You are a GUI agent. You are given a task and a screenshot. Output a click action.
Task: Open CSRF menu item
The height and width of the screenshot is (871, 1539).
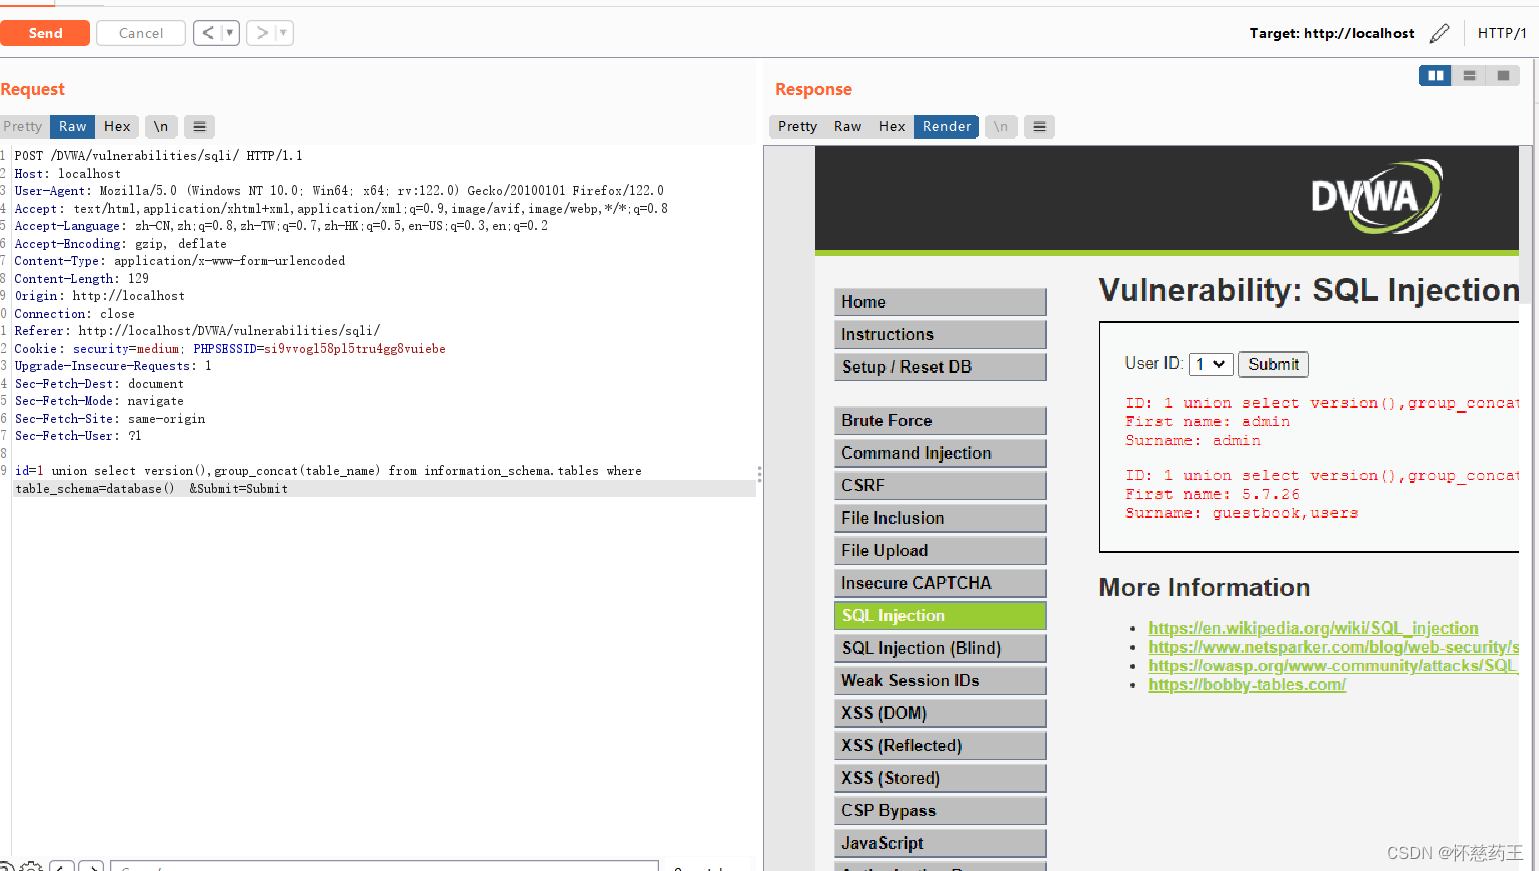click(940, 485)
